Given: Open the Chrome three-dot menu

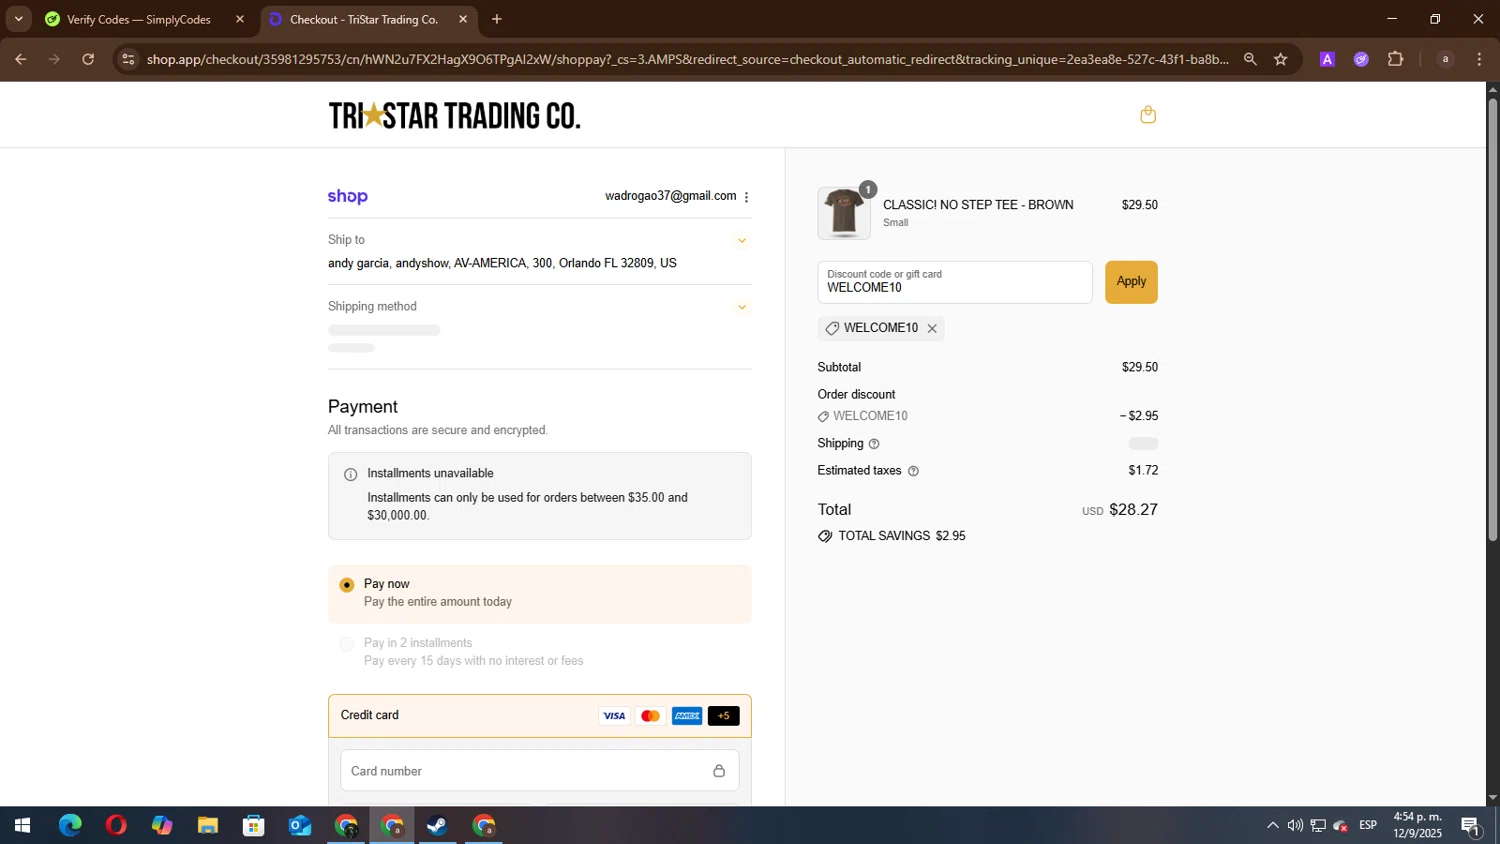Looking at the screenshot, I should tap(1479, 60).
